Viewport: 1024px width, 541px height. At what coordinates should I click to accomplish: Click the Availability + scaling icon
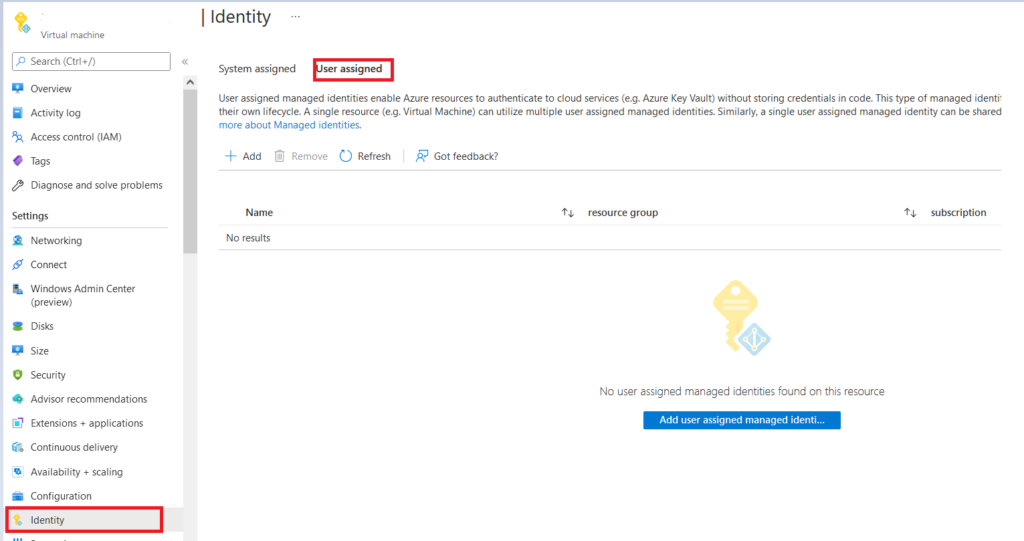pyautogui.click(x=18, y=472)
